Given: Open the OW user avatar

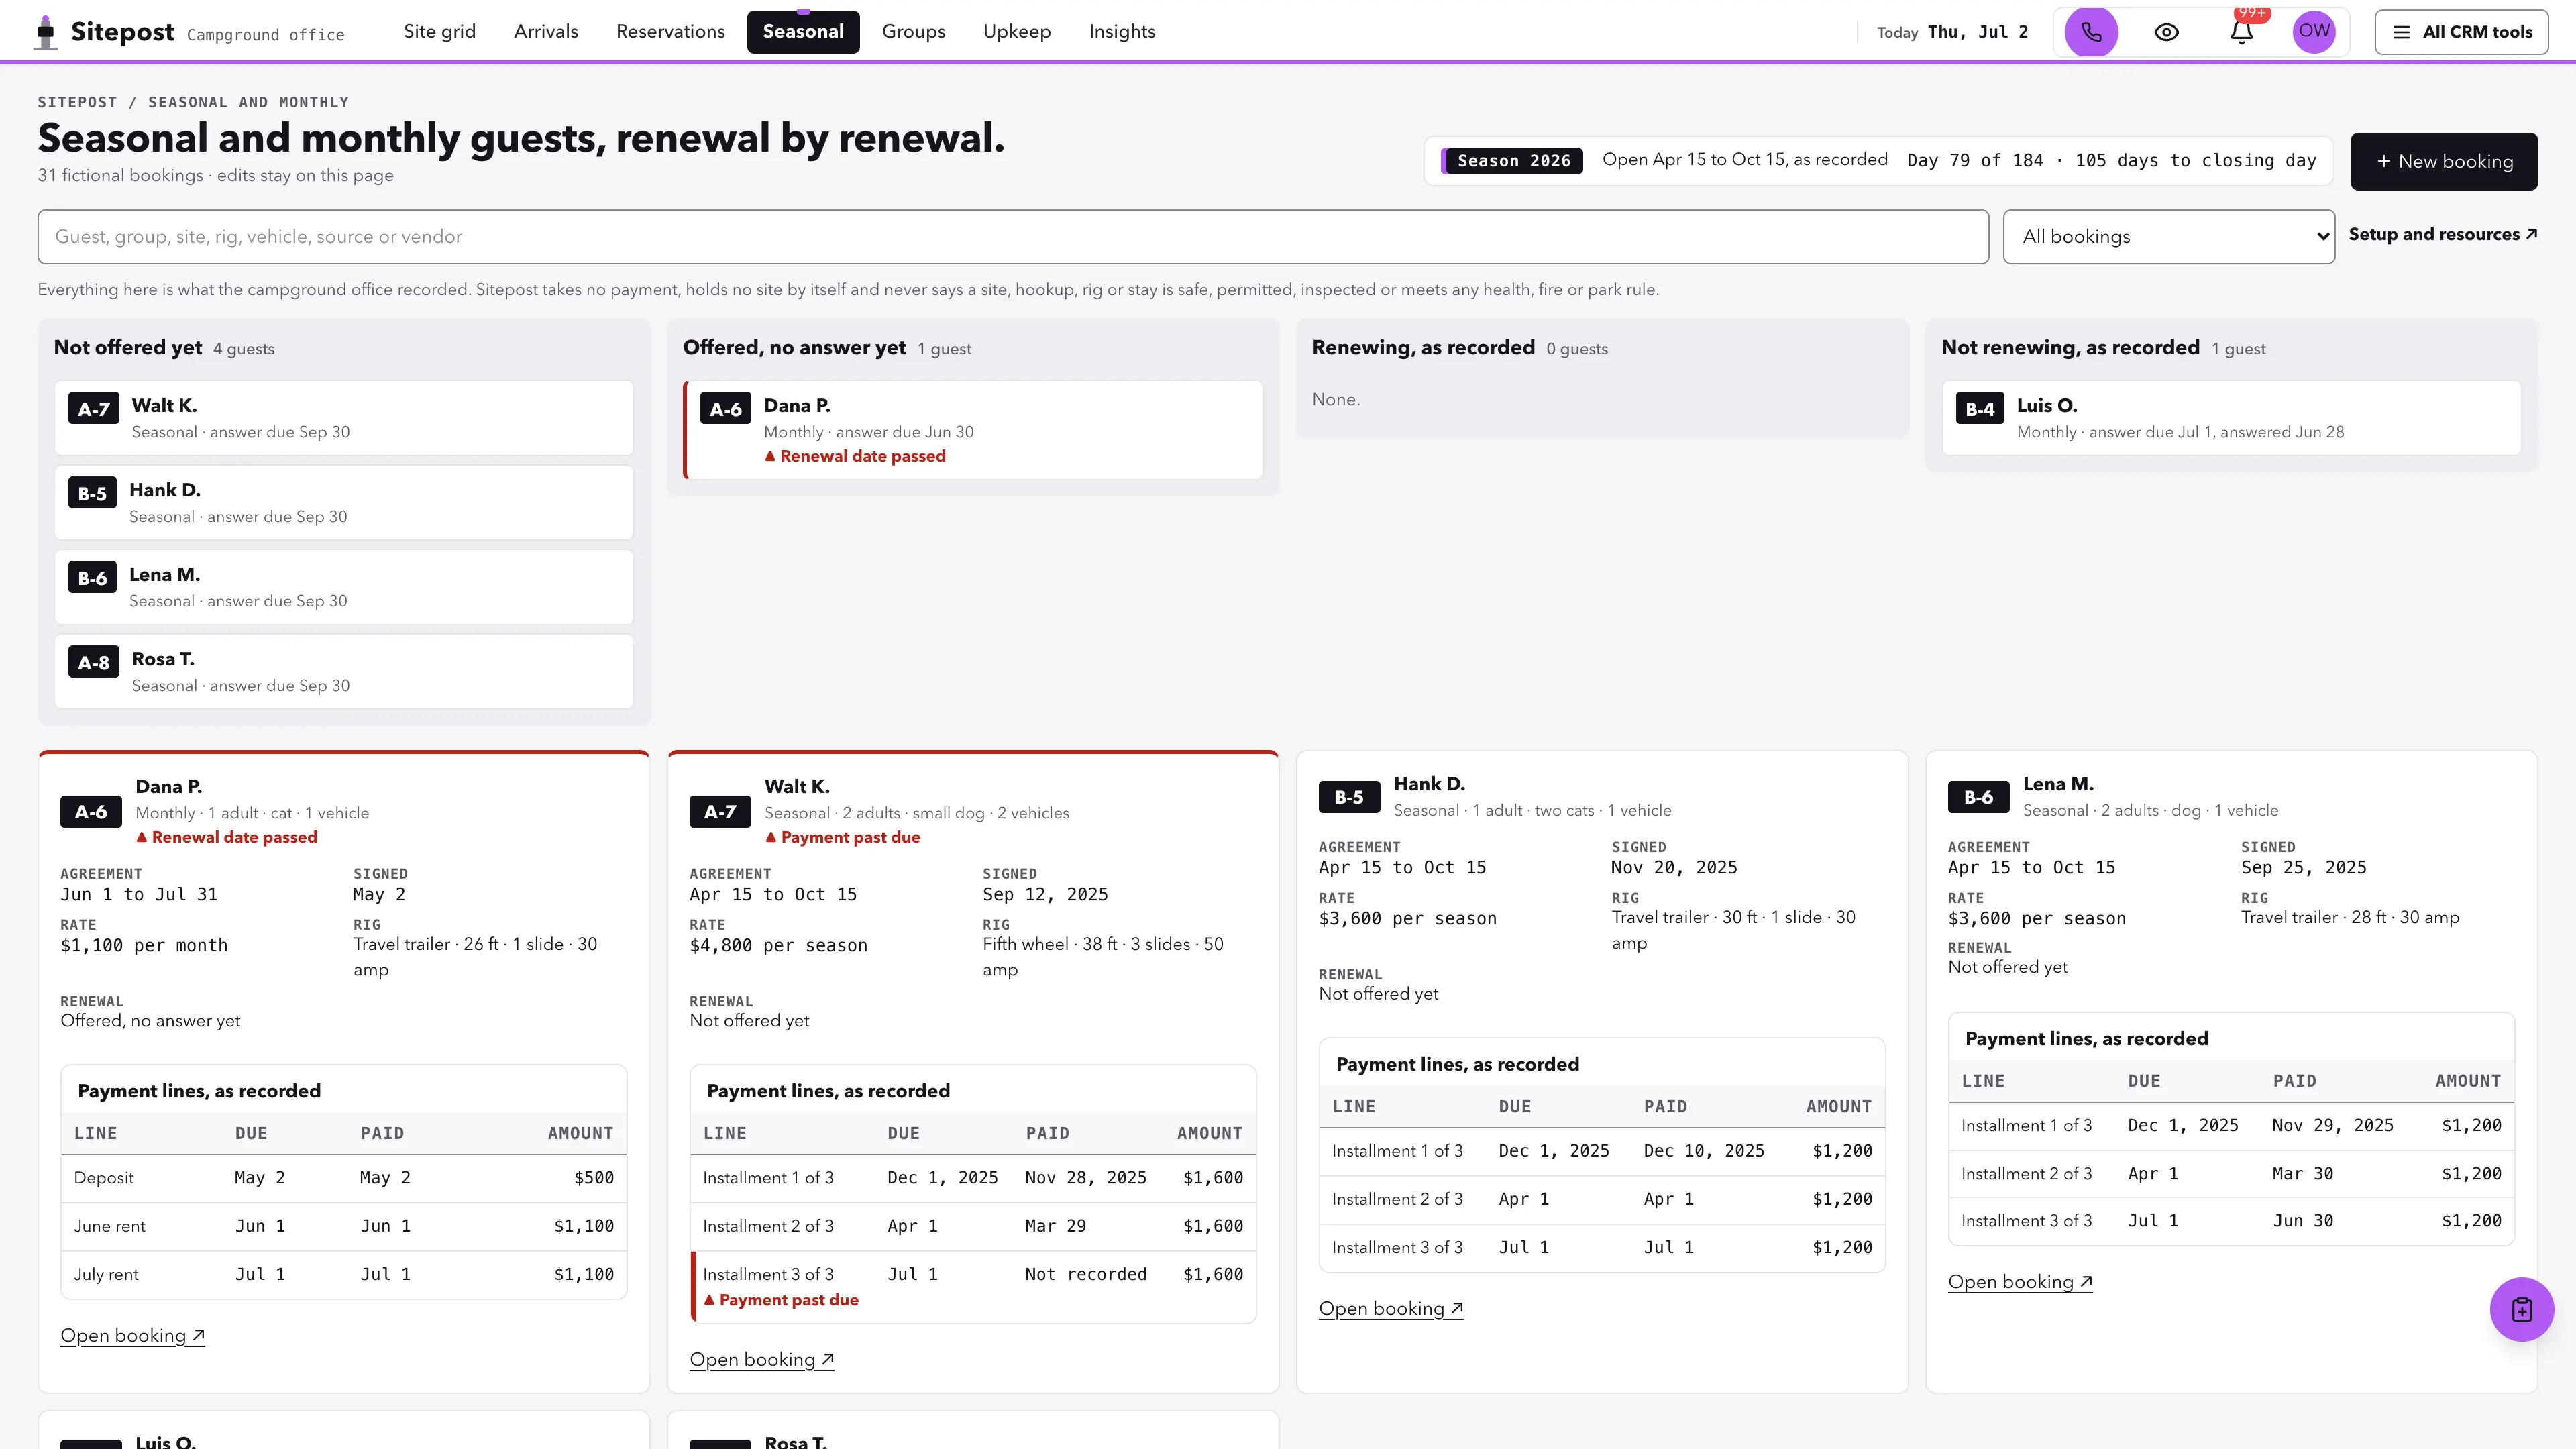Looking at the screenshot, I should [2314, 32].
